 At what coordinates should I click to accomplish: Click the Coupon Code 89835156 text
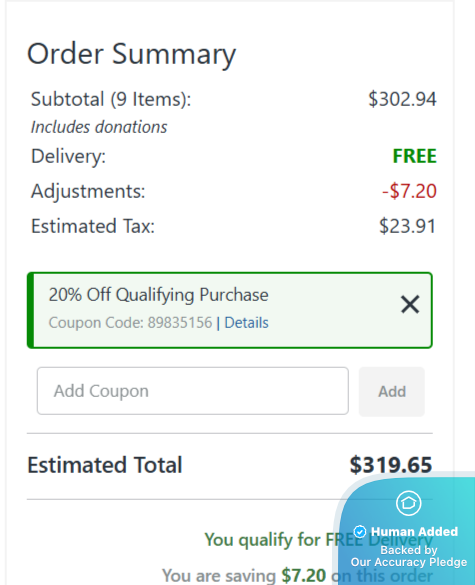pos(130,323)
